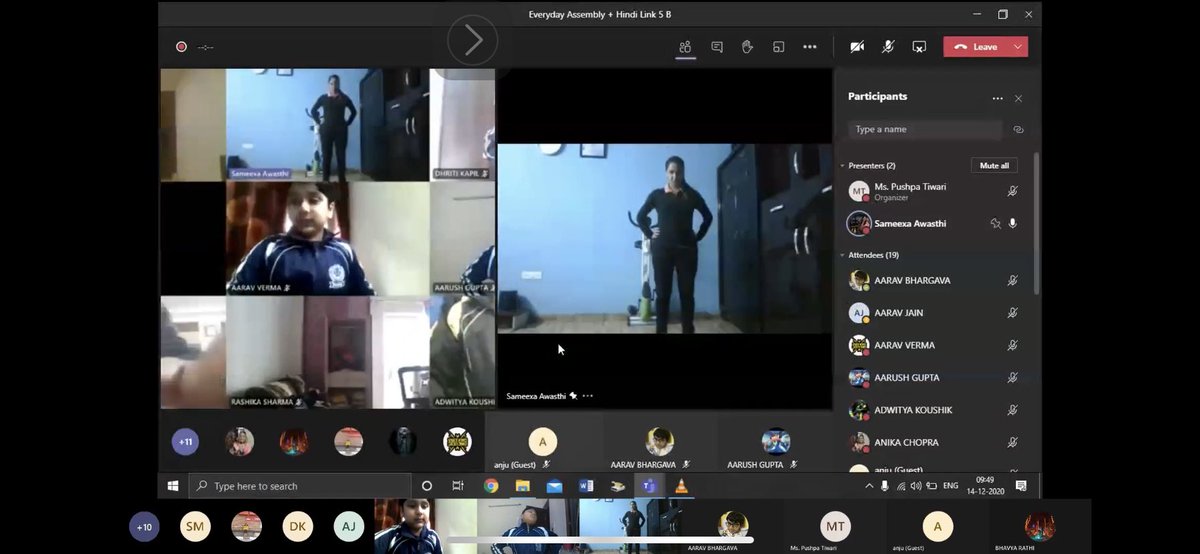Open more actions ellipsis in the meeting toolbar

(810, 47)
